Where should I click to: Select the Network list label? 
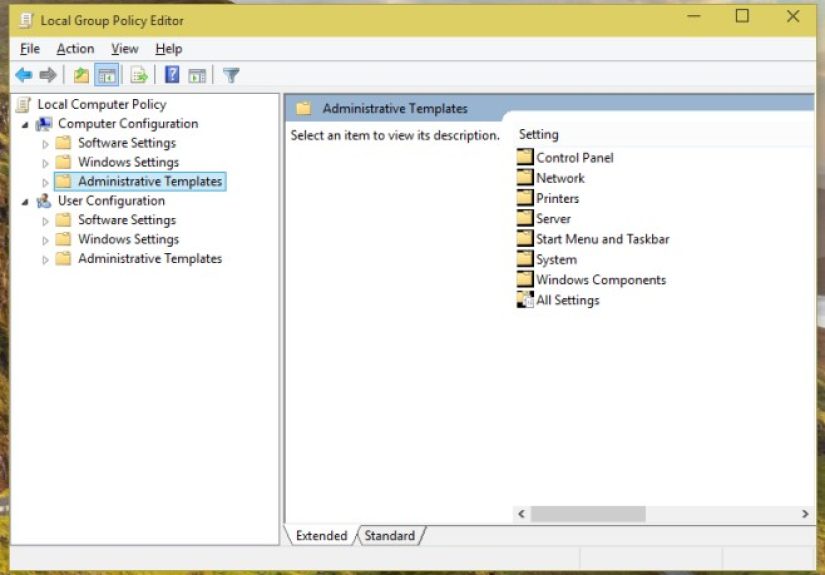click(560, 178)
